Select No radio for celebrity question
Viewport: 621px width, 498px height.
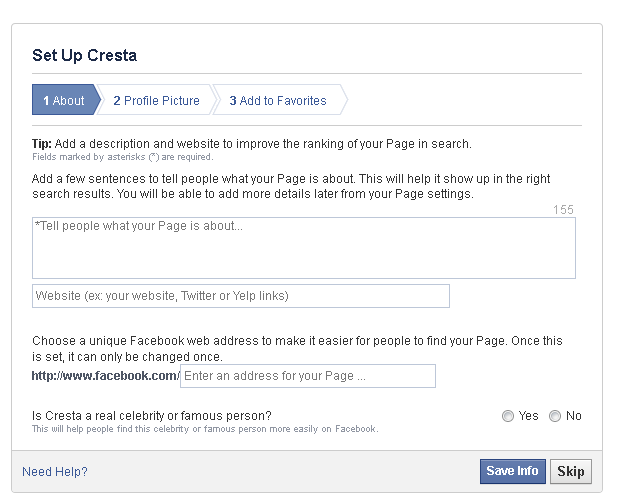point(555,416)
